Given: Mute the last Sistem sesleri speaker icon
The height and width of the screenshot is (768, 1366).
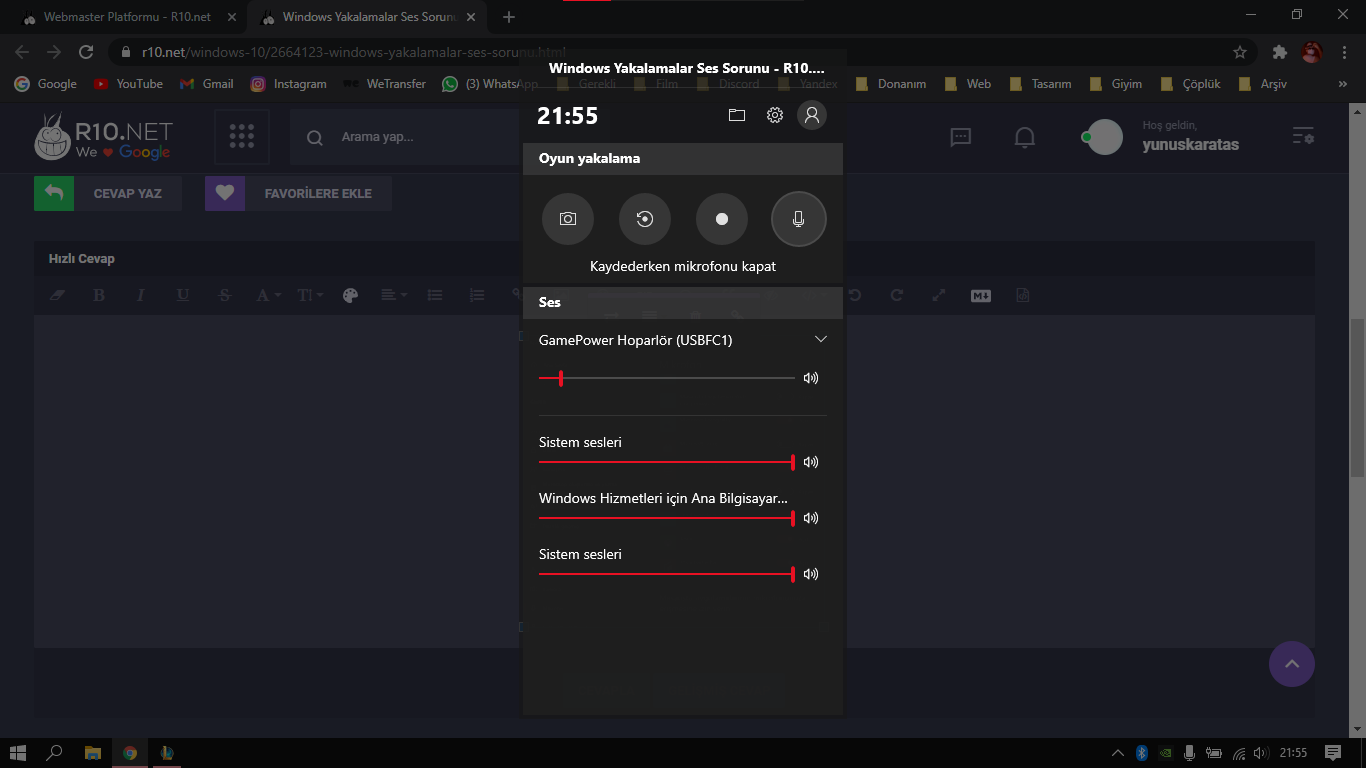Looking at the screenshot, I should click(811, 574).
